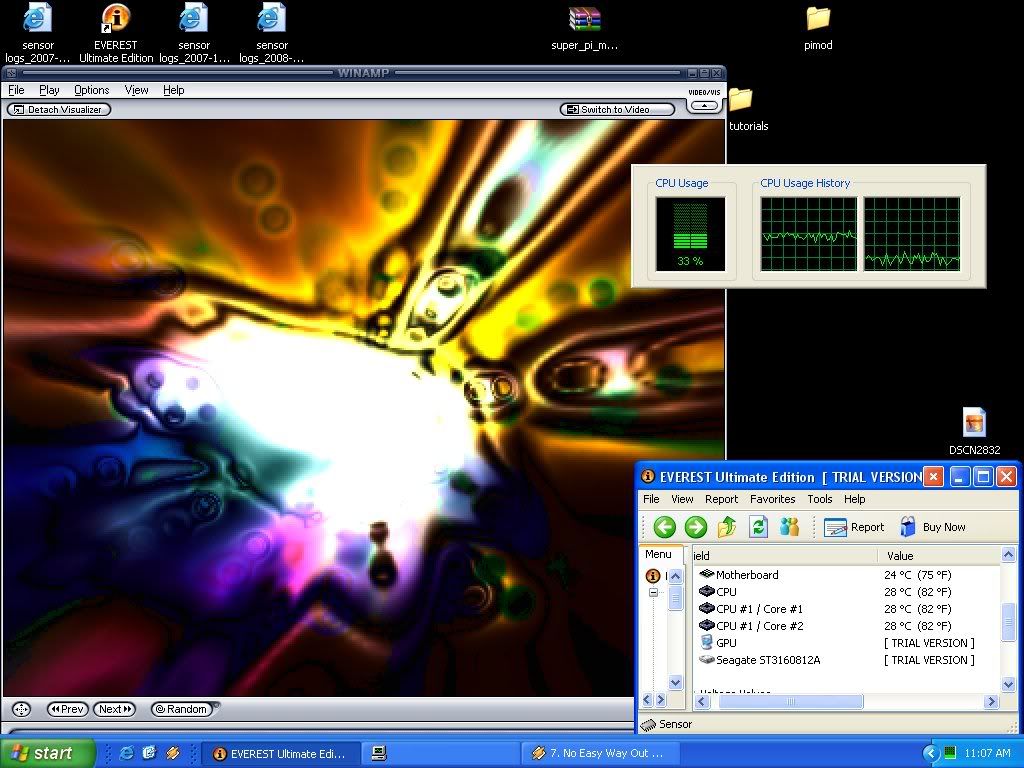This screenshot has height=768, width=1024.
Task: Click Buy Now in the EVEREST toolbar
Action: pyautogui.click(x=933, y=527)
